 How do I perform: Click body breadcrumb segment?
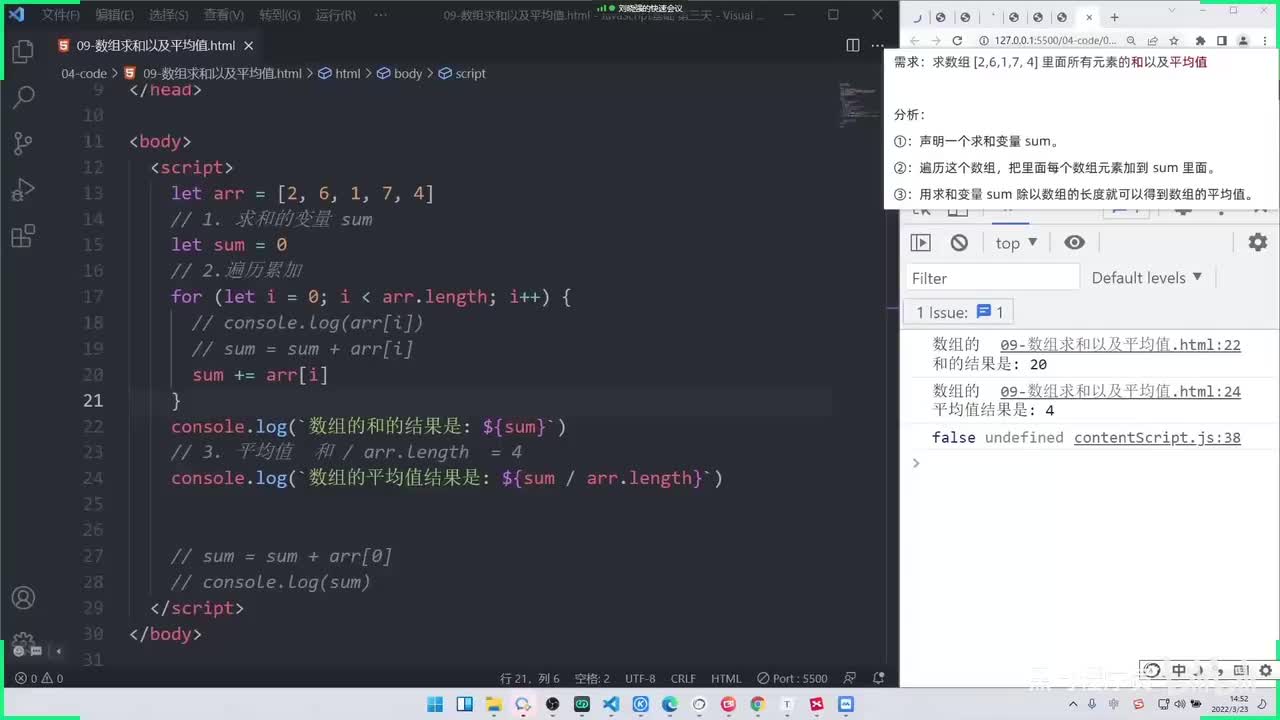400,73
